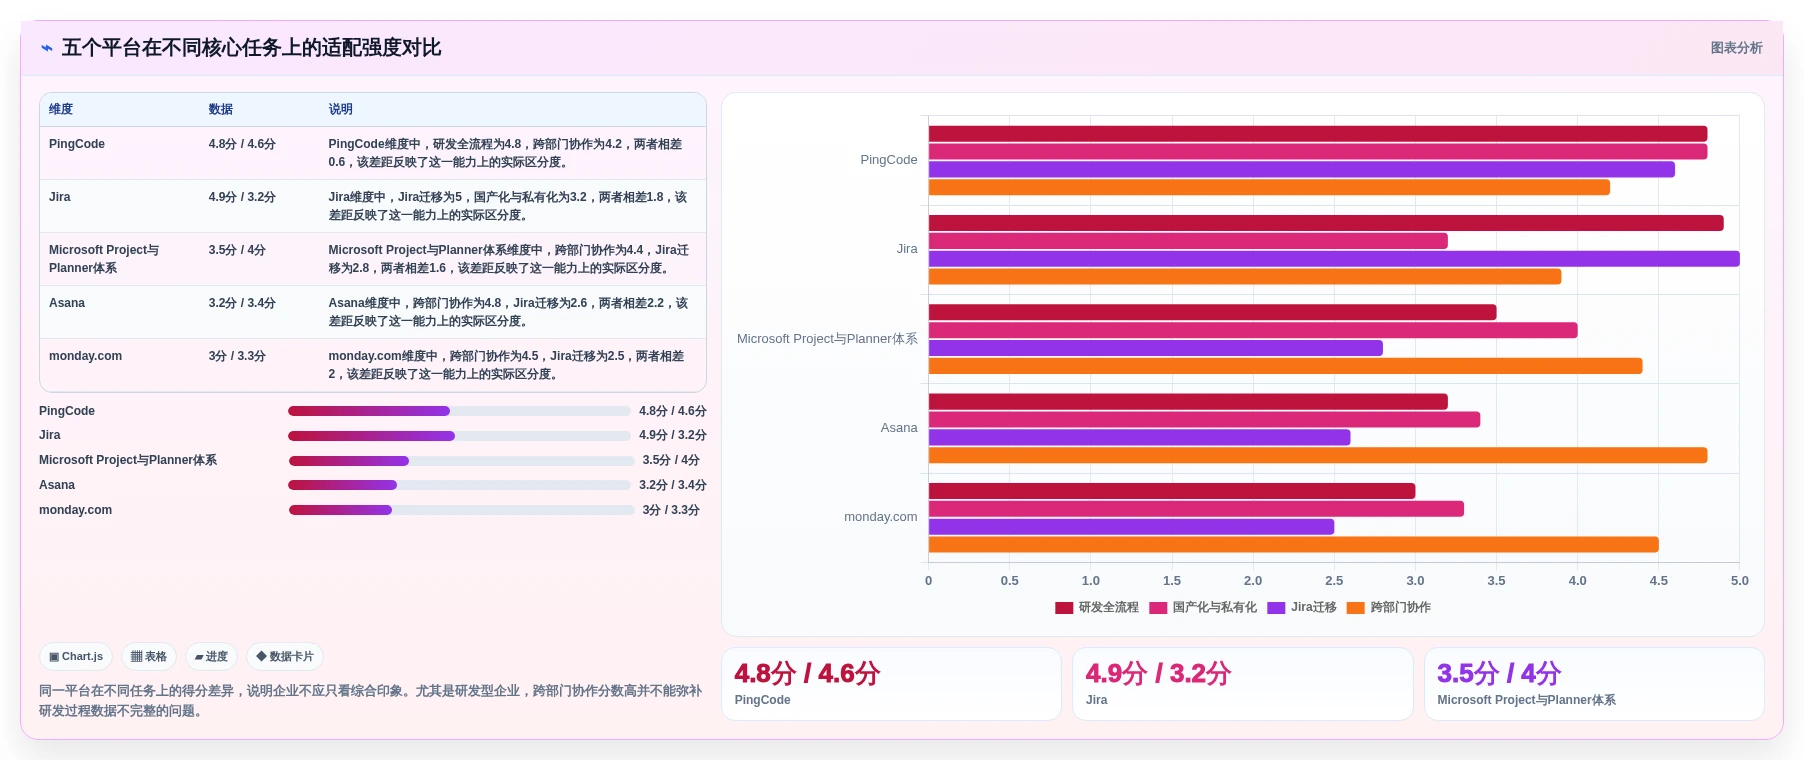The width and height of the screenshot is (1804, 760).
Task: Toggle the Jira迁移 legend color box
Action: [x=1276, y=608]
